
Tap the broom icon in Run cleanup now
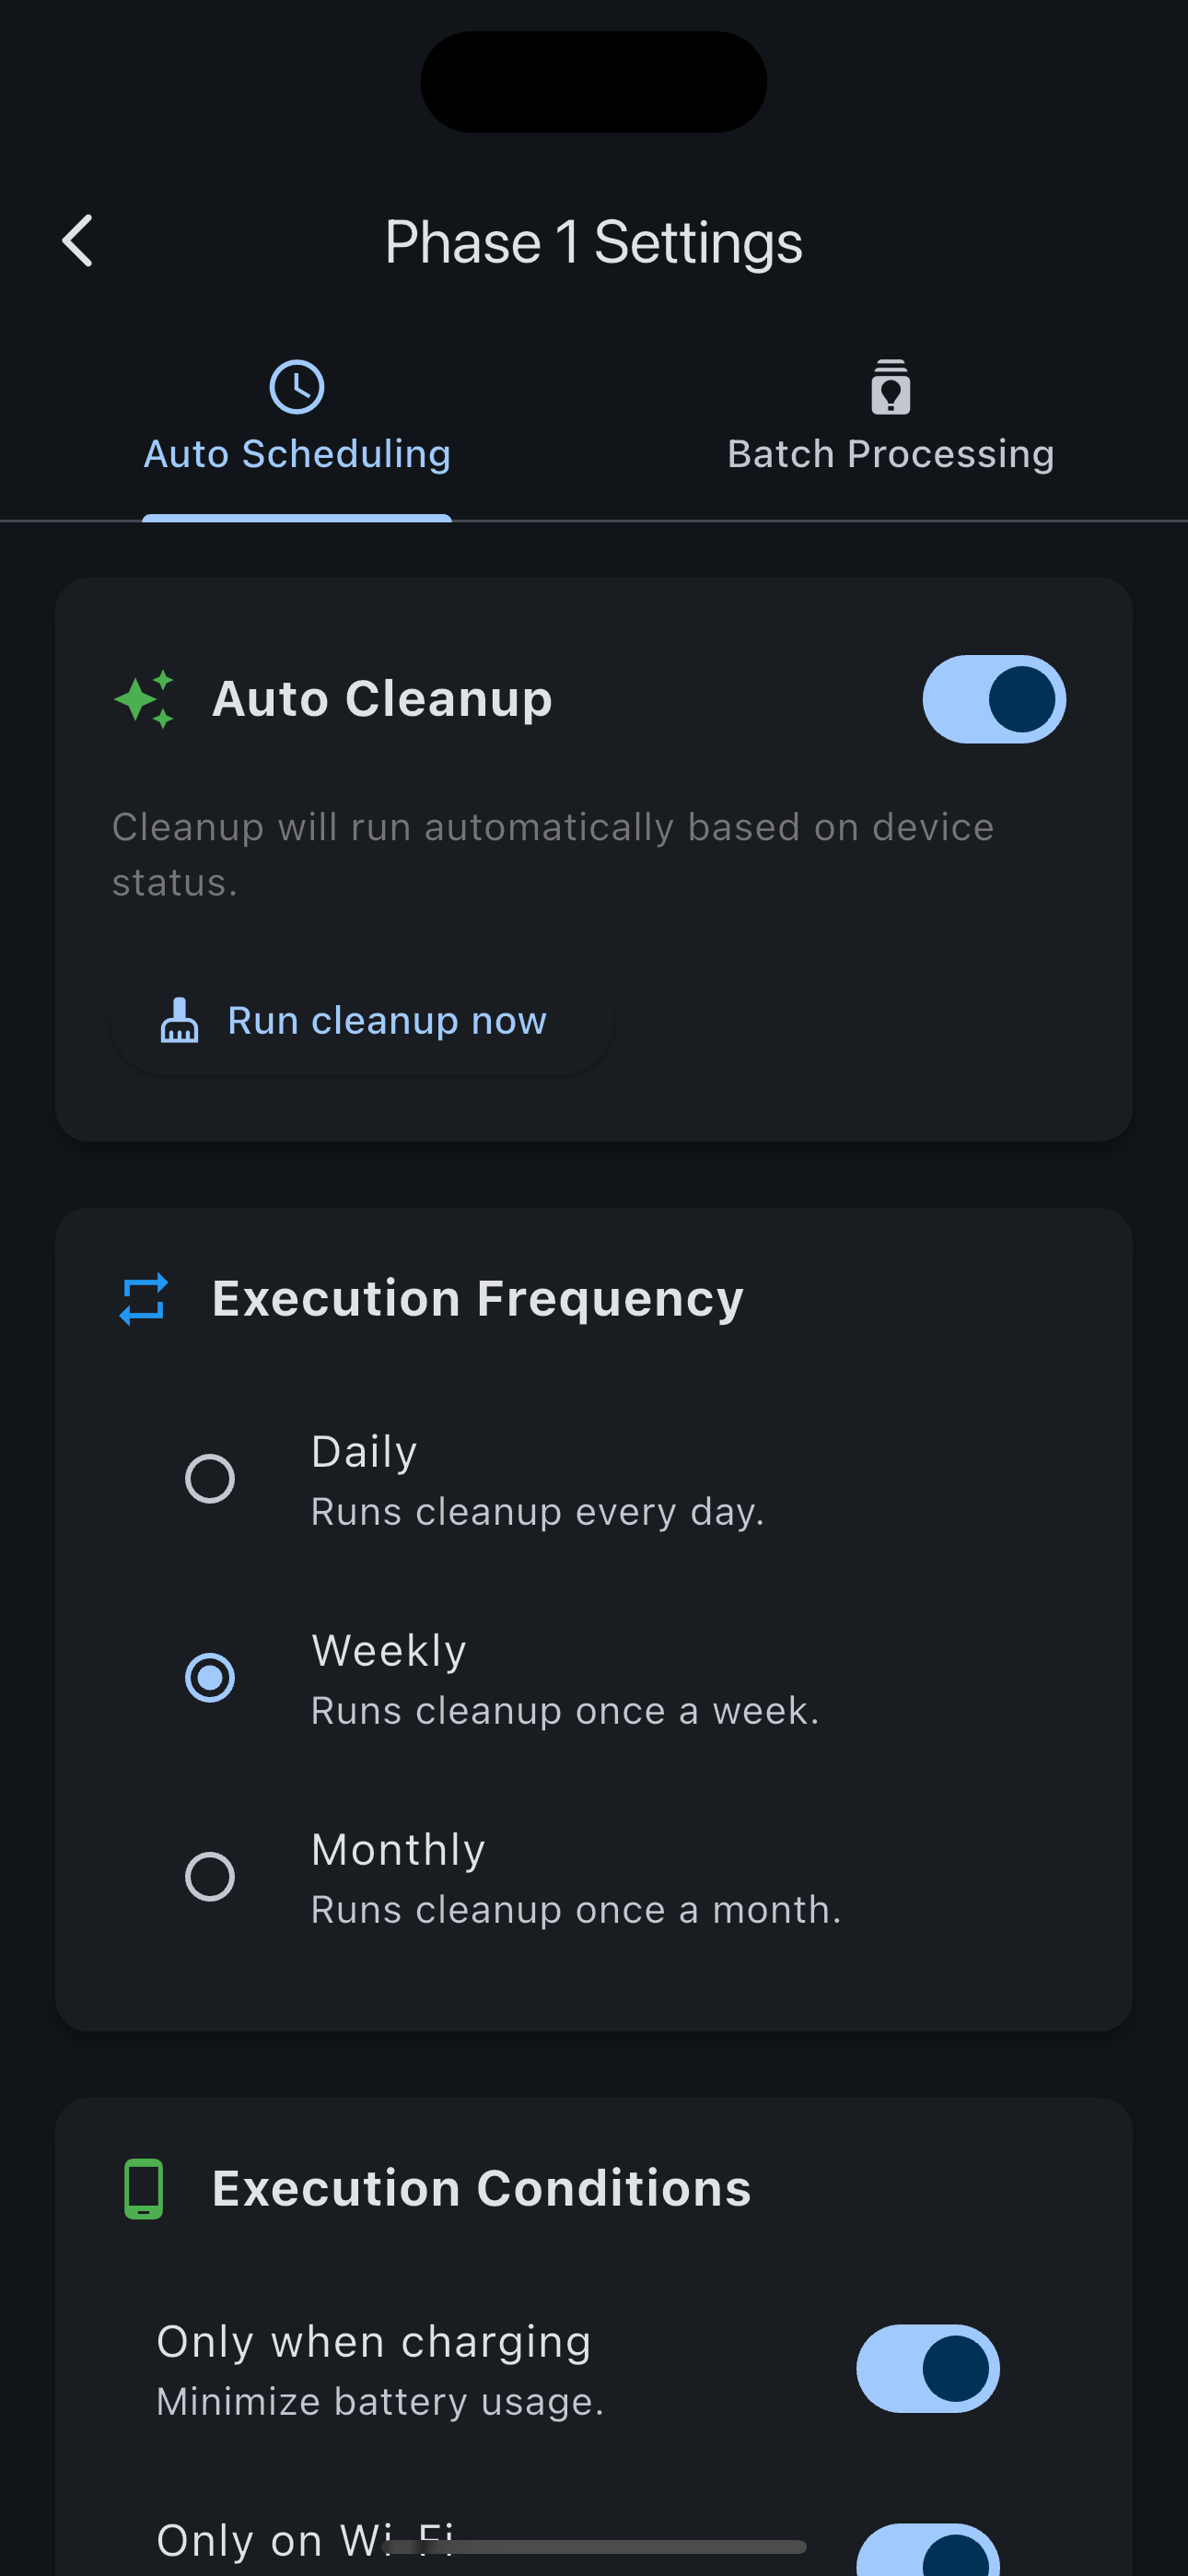point(180,1020)
